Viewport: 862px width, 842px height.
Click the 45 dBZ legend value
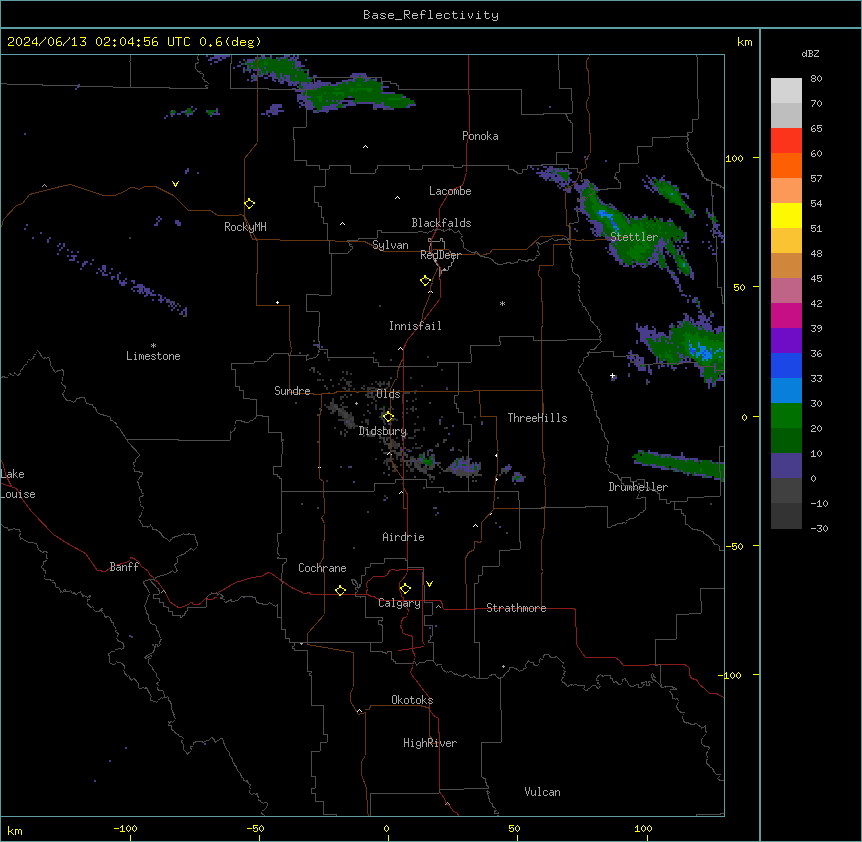(816, 278)
